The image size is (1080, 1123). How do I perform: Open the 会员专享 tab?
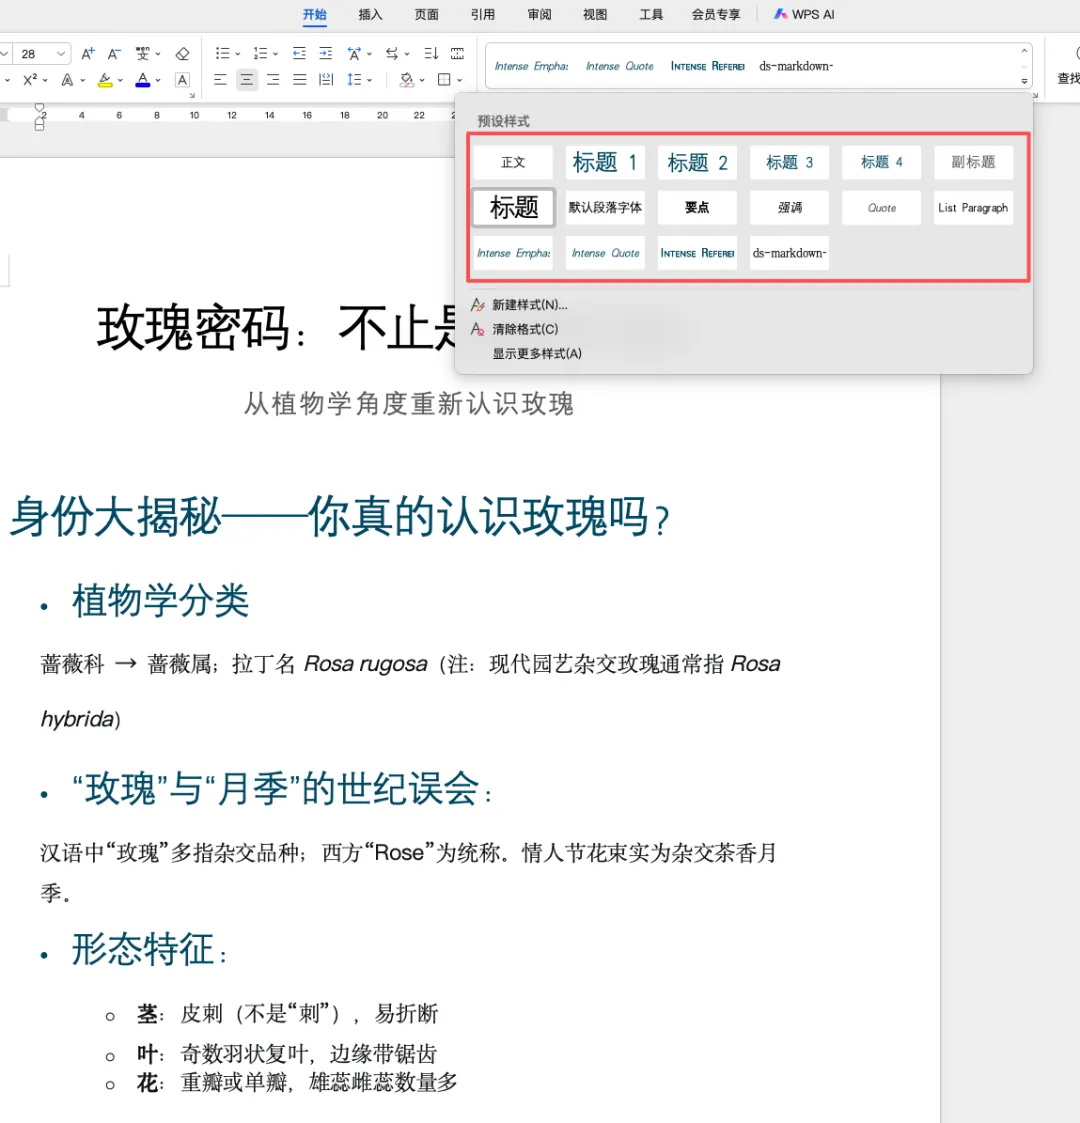pos(716,14)
